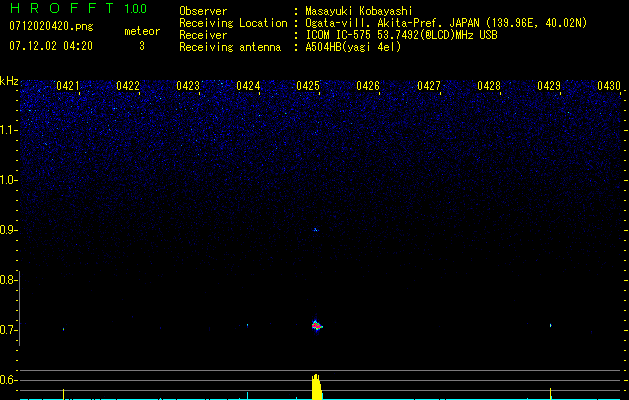The width and height of the screenshot is (629, 400).
Task: Click the HROFFT 1.0.0 title text
Action: point(78,8)
